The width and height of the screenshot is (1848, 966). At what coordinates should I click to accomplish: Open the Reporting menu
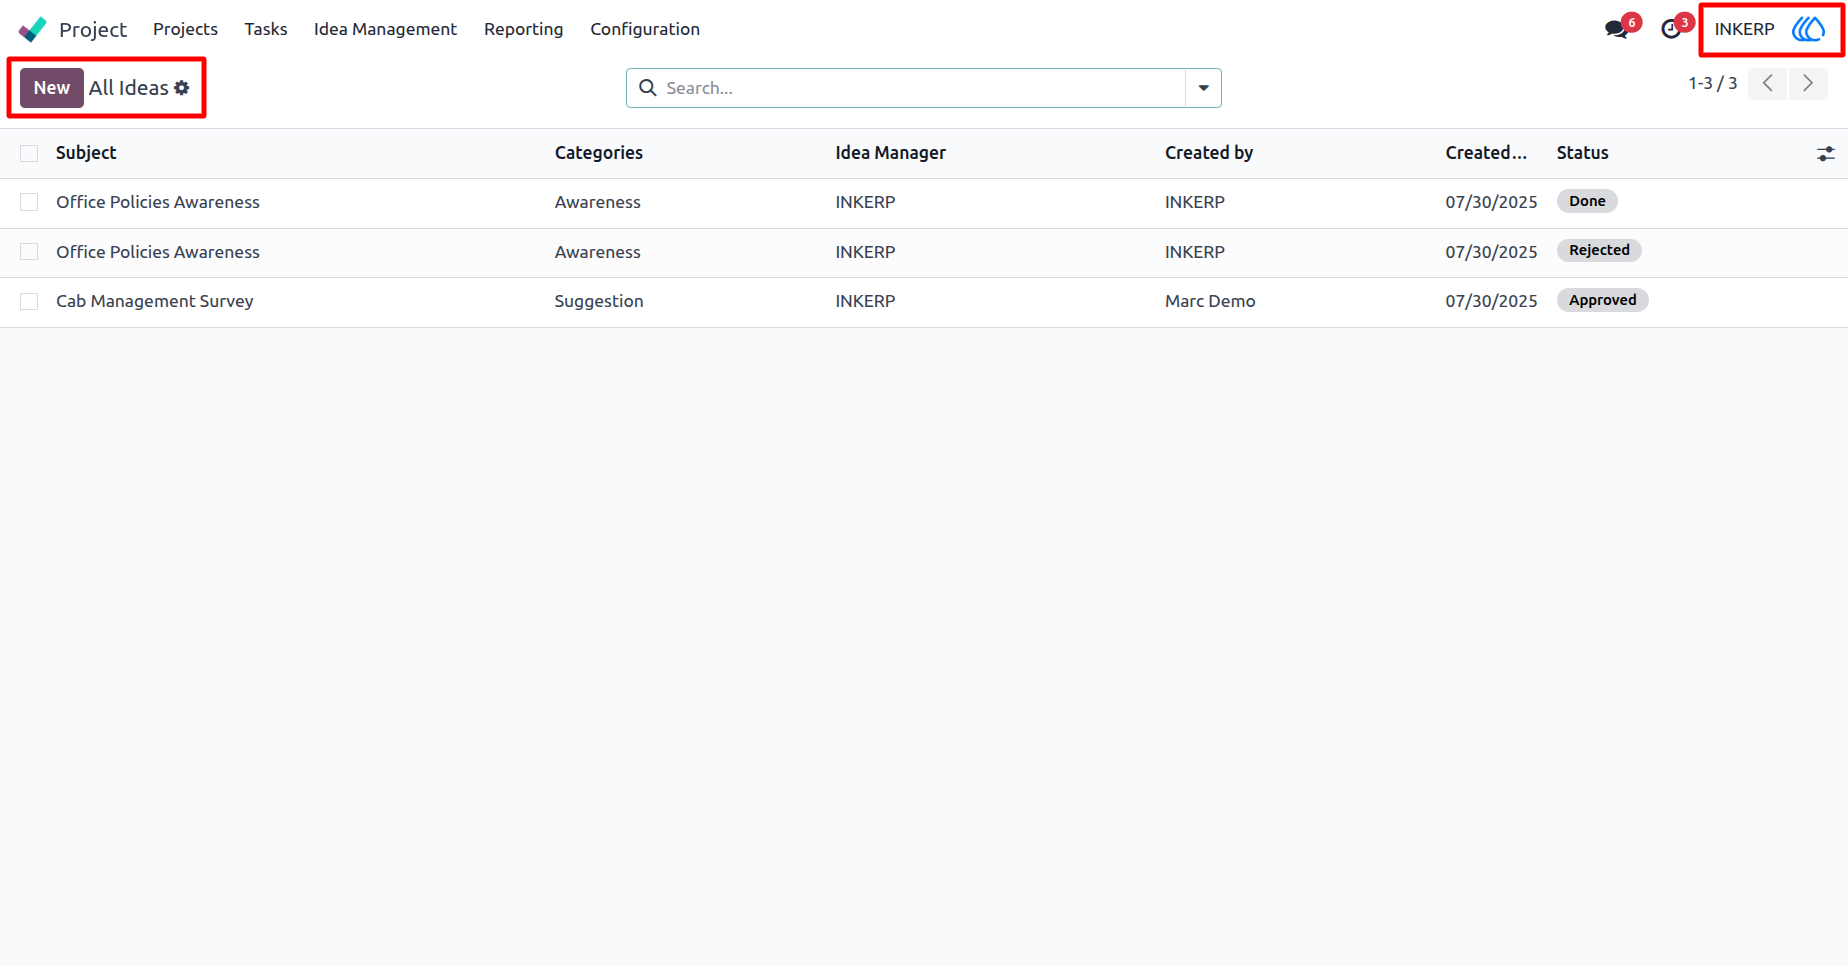click(523, 29)
